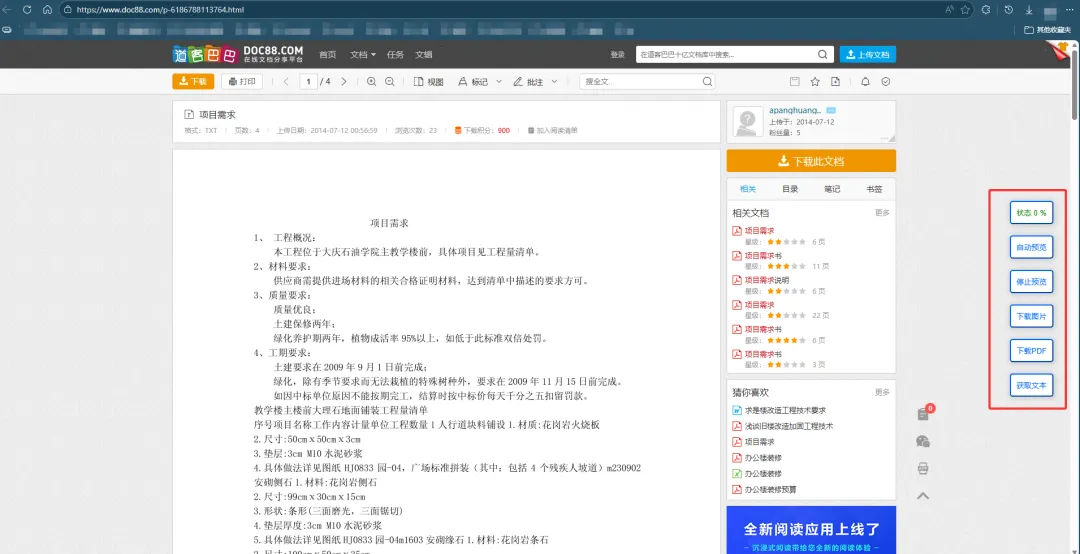
Task: Click the 停止预览 button
Action: click(1032, 282)
